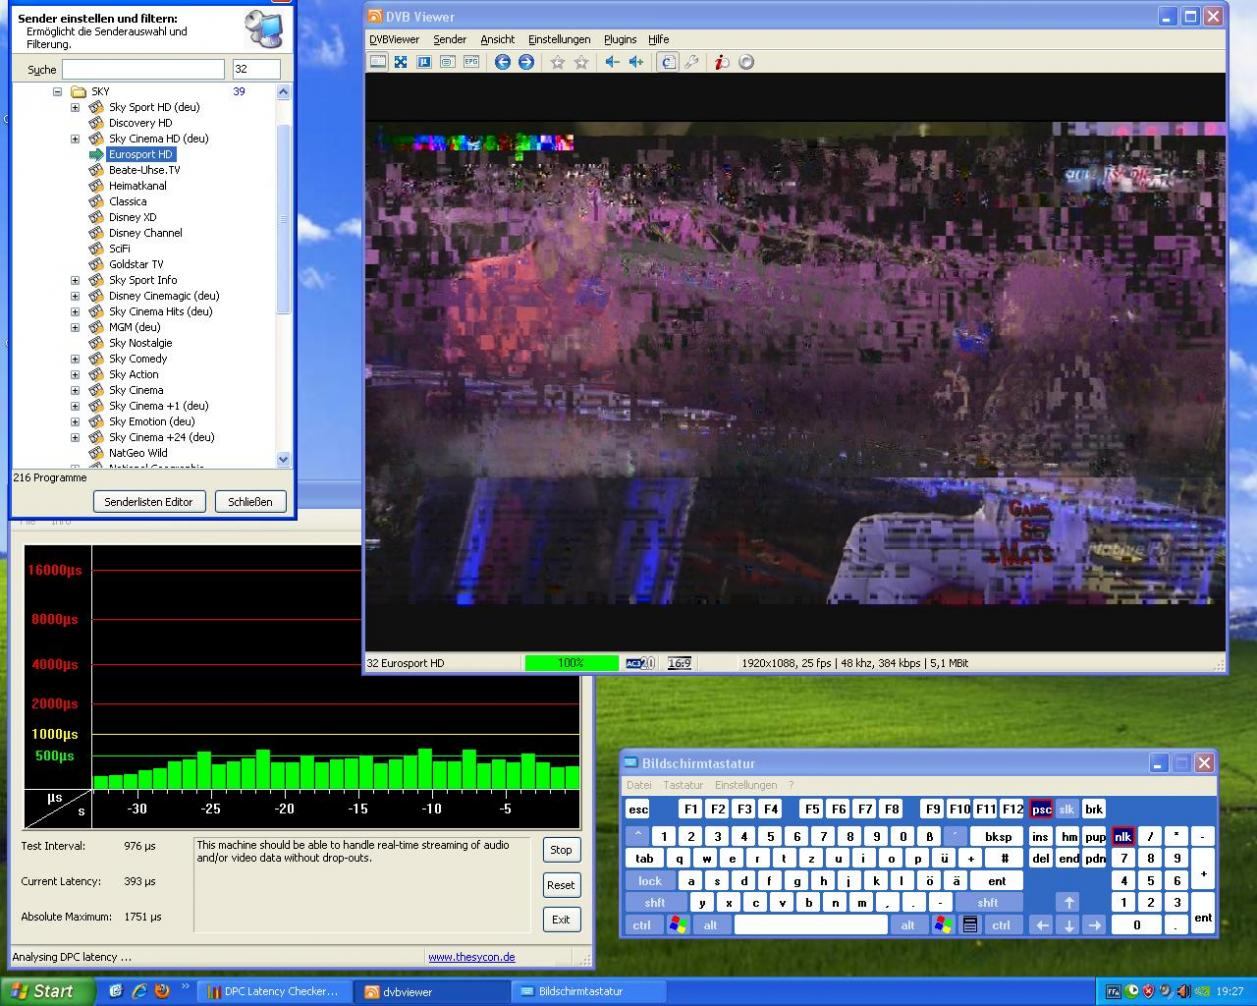Open the www.thesycon.de link

(472, 957)
